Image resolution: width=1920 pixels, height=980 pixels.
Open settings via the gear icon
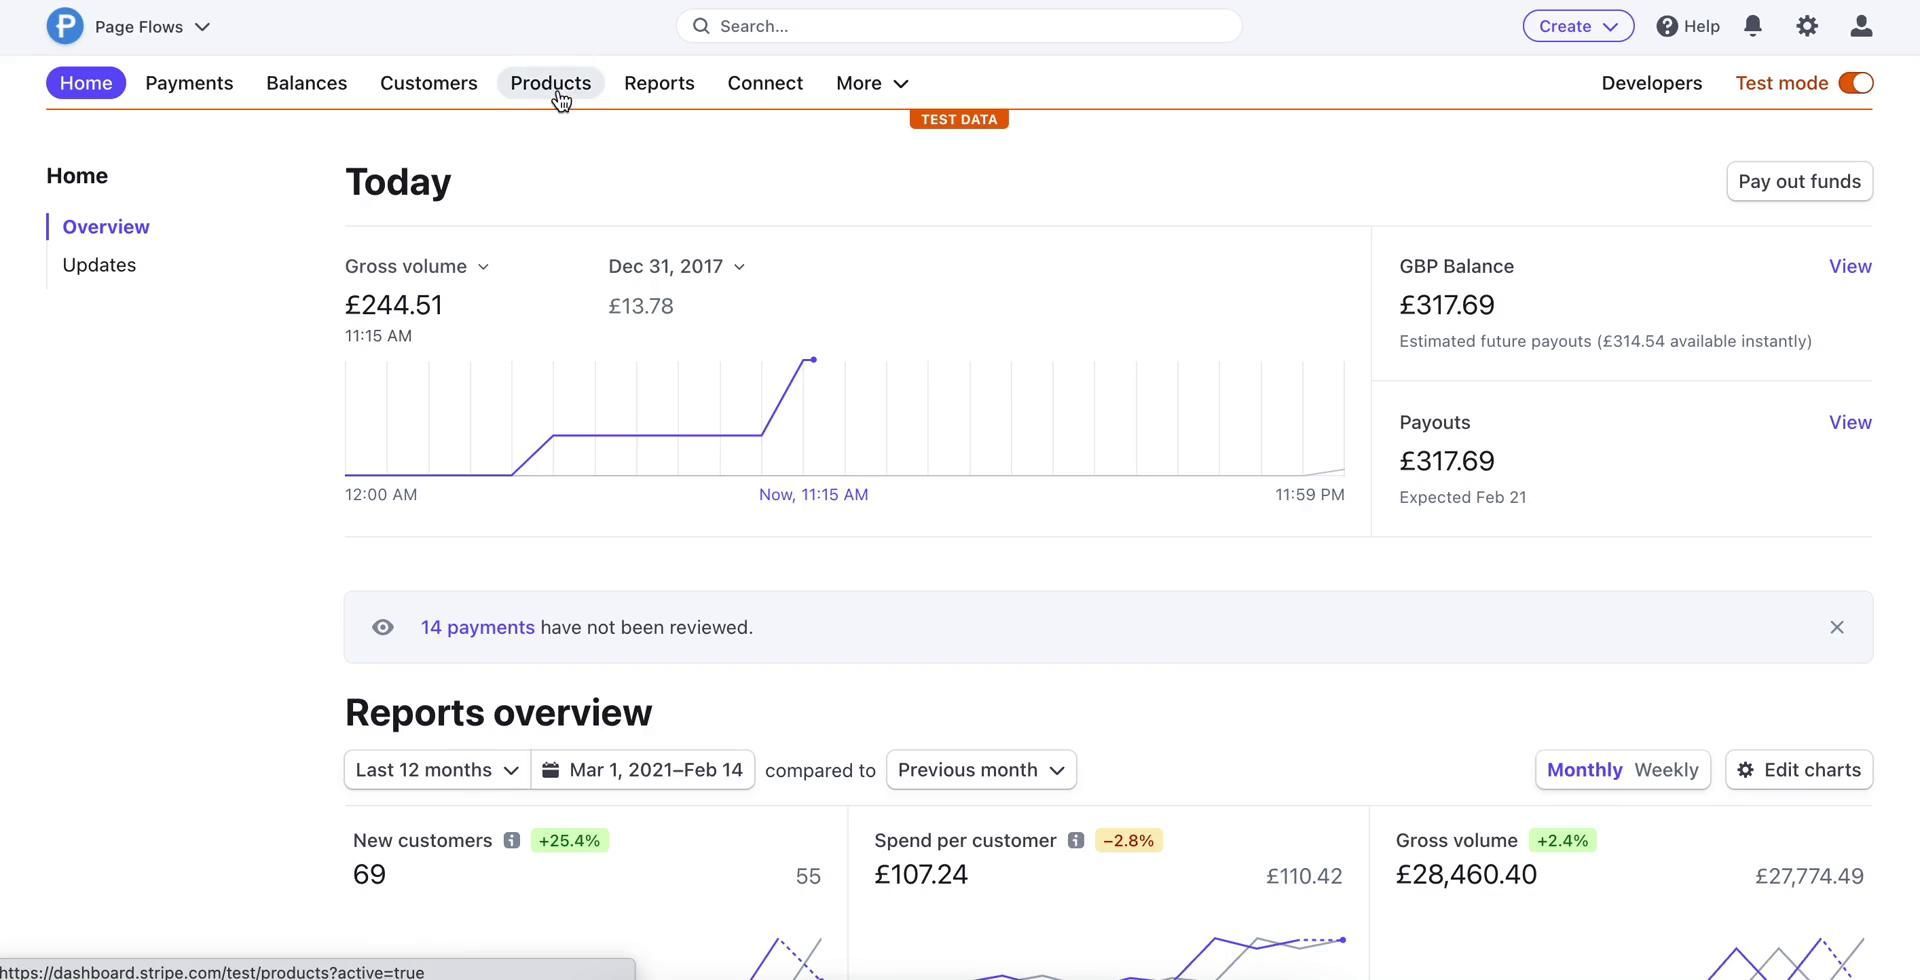(1806, 26)
